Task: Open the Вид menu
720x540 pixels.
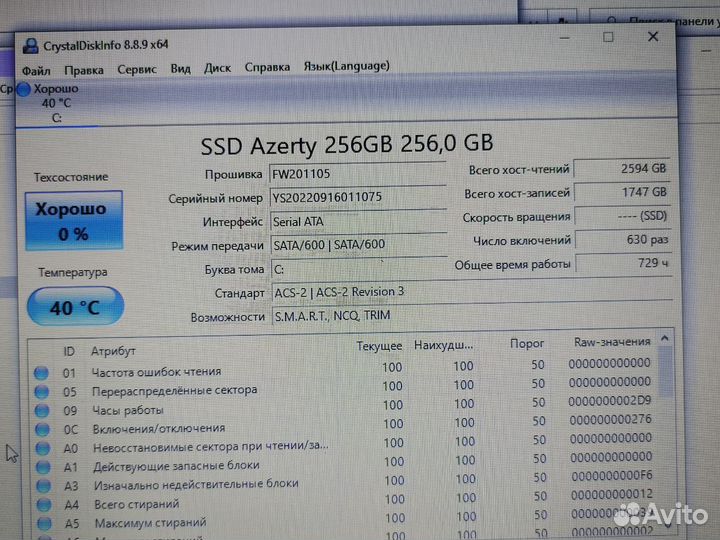Action: click(x=180, y=69)
